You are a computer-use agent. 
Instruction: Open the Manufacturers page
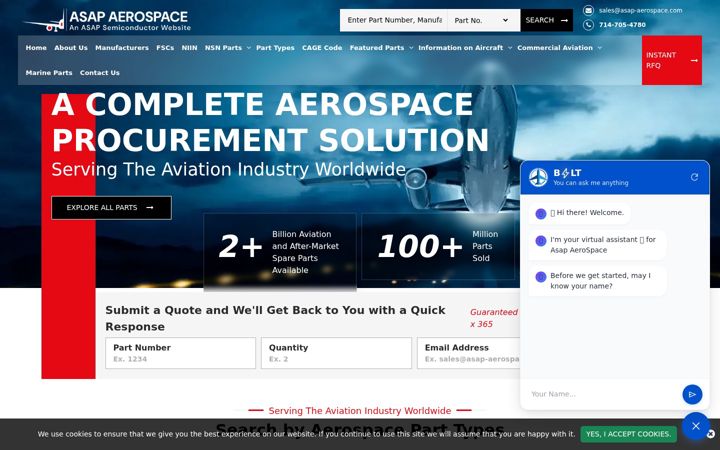pyautogui.click(x=122, y=48)
